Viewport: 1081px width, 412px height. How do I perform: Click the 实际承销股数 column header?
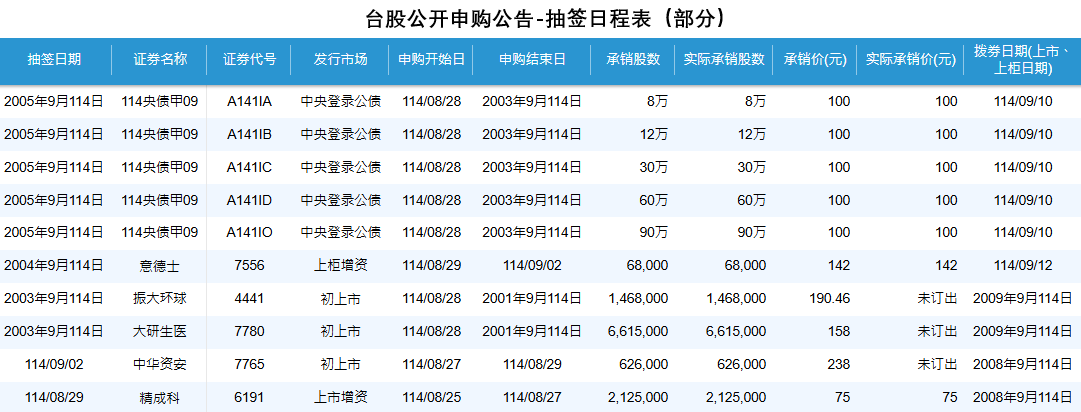724,59
